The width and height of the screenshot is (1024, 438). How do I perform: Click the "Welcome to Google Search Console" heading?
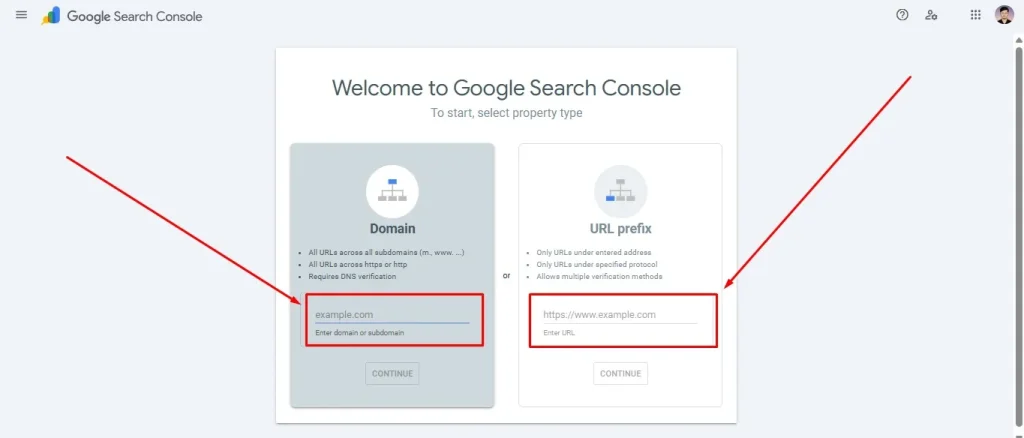pos(506,88)
